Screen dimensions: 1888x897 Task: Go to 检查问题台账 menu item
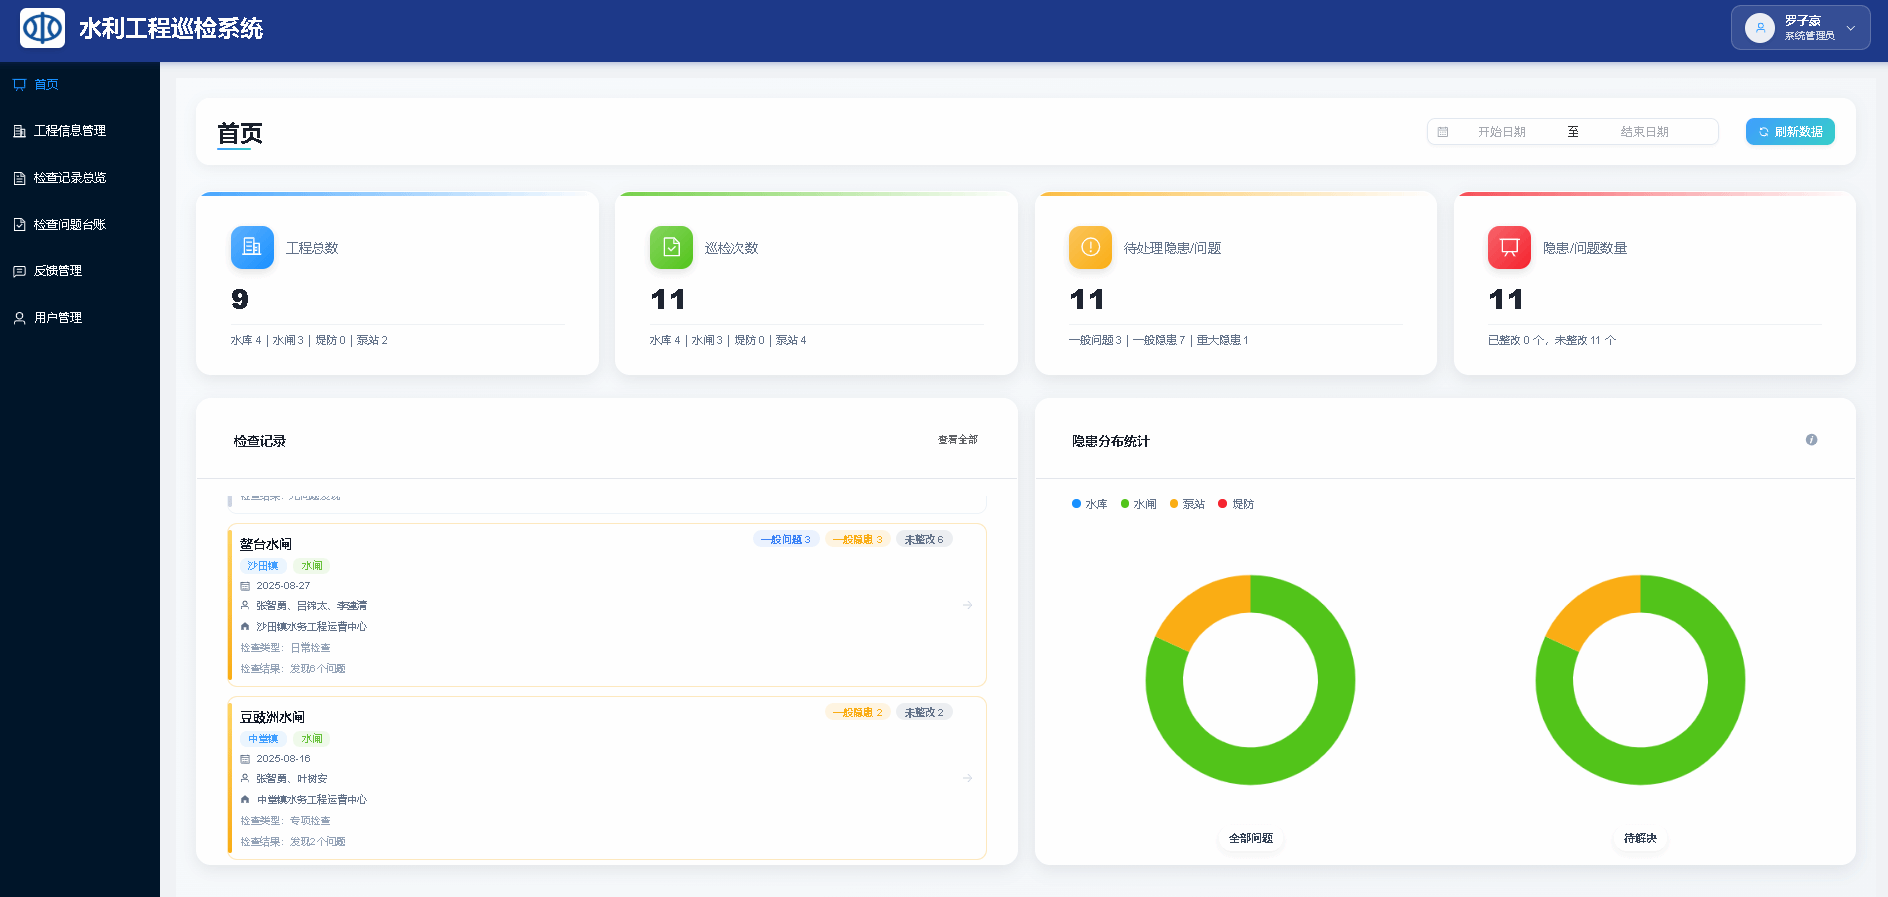point(69,225)
